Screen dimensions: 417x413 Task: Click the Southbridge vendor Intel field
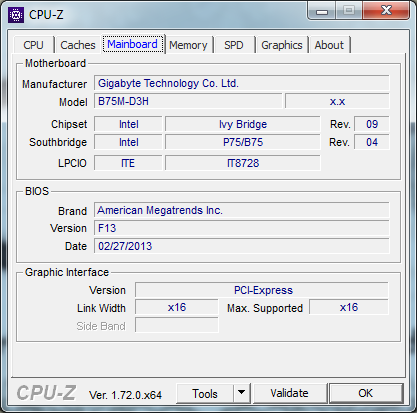[x=128, y=142]
